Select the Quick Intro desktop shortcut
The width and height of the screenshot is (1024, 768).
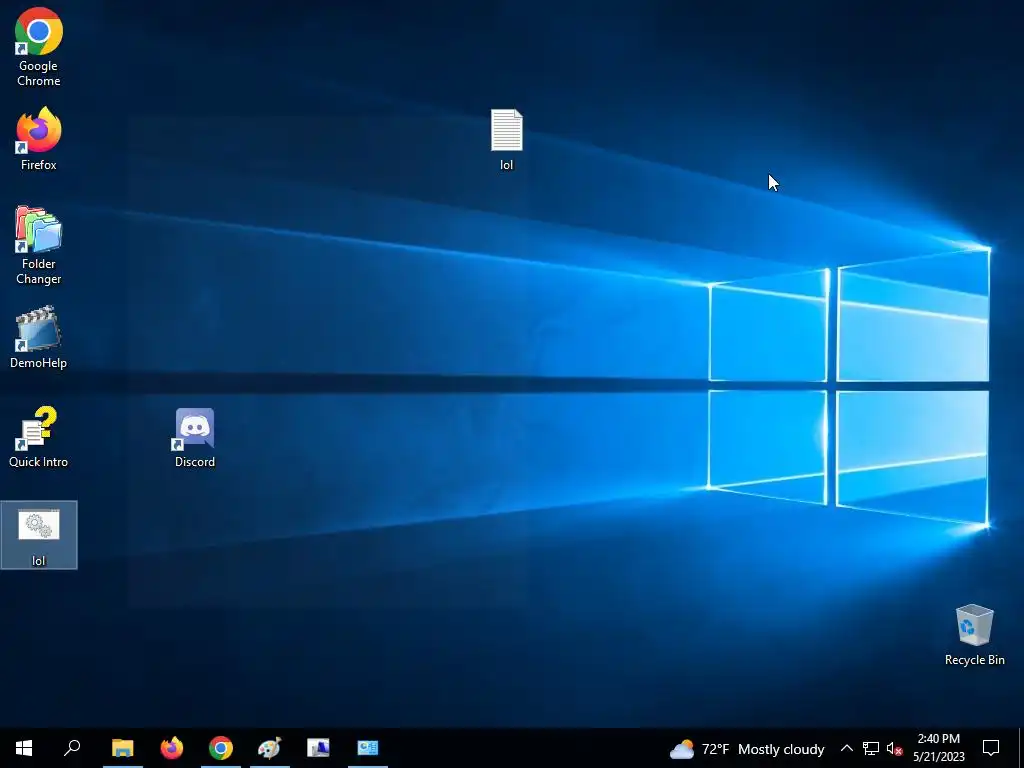39,437
